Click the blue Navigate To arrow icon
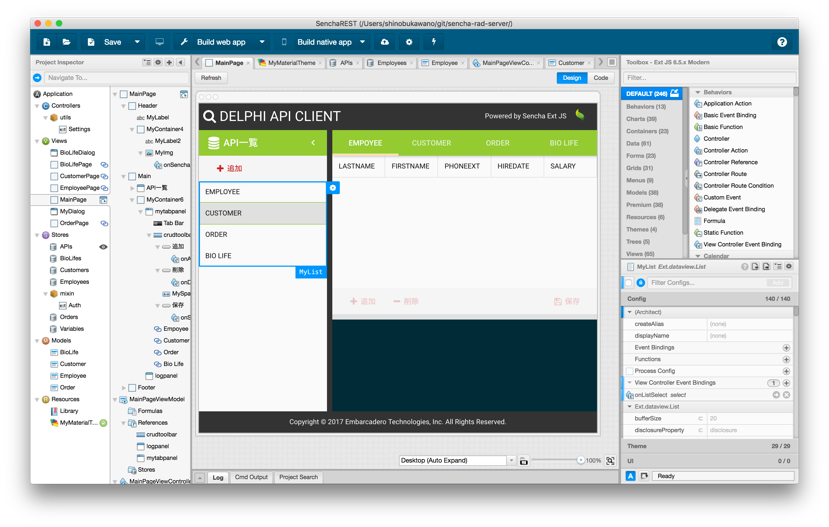 37,78
